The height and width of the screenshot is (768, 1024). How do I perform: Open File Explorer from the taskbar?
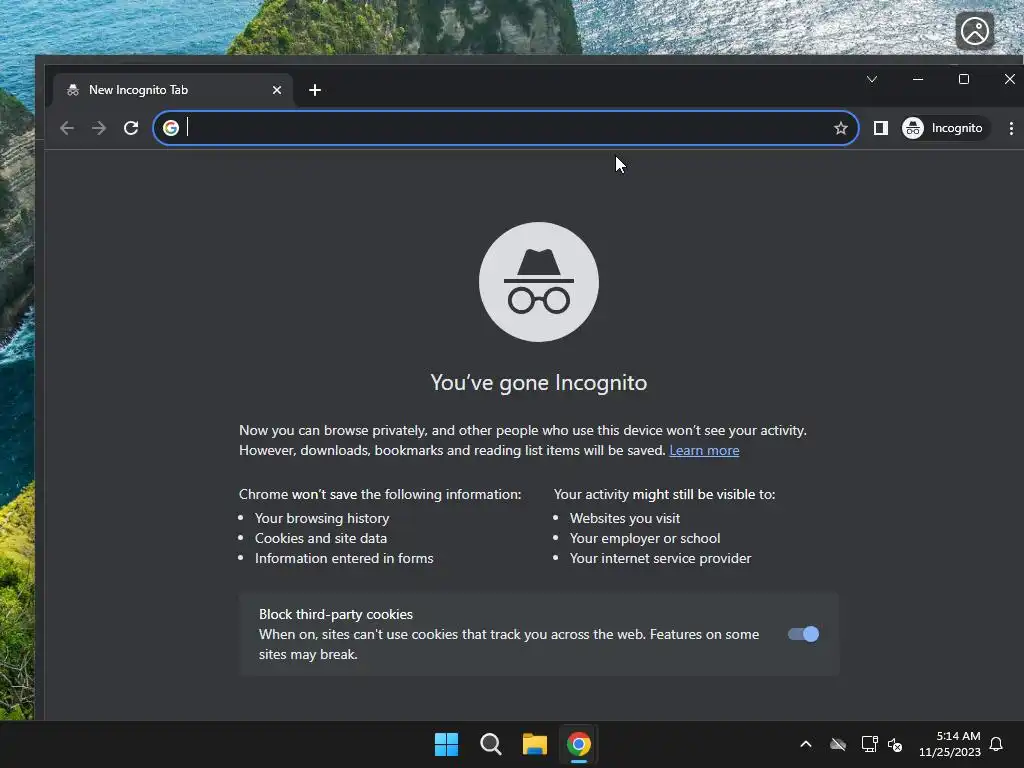pos(534,744)
